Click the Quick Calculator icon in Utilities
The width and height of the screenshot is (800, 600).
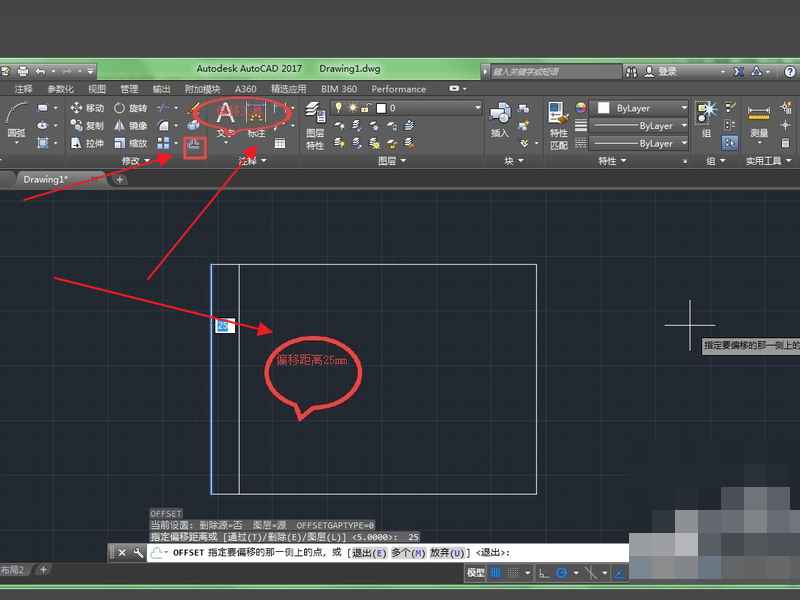[786, 143]
